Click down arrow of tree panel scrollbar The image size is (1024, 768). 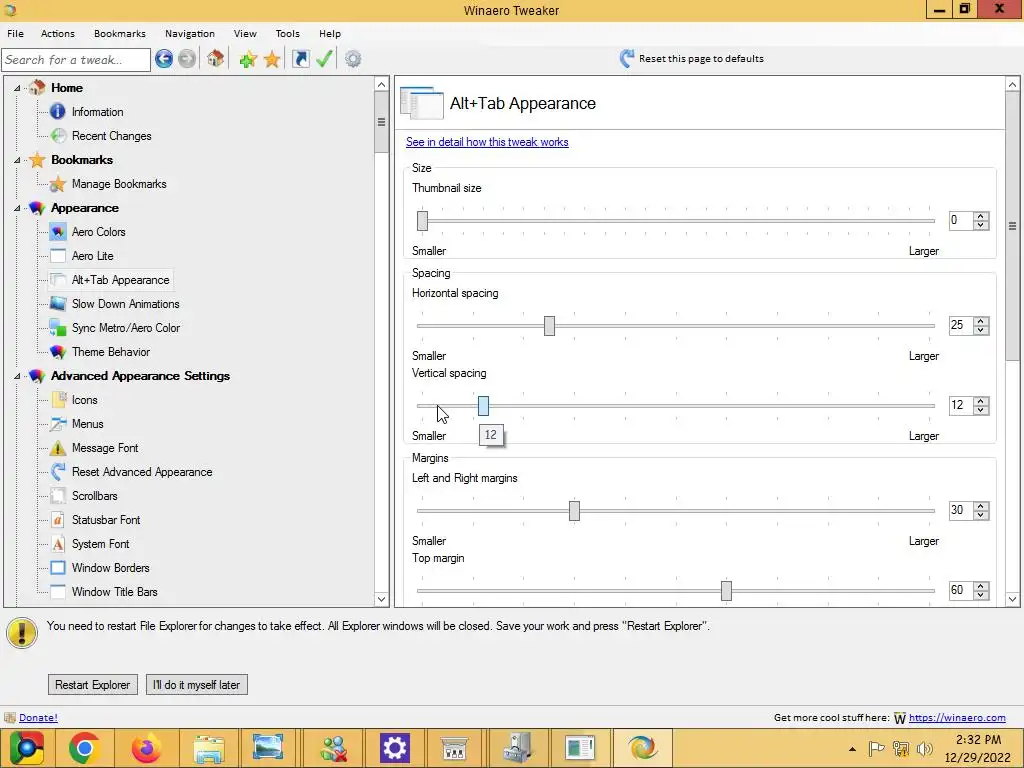(x=381, y=599)
